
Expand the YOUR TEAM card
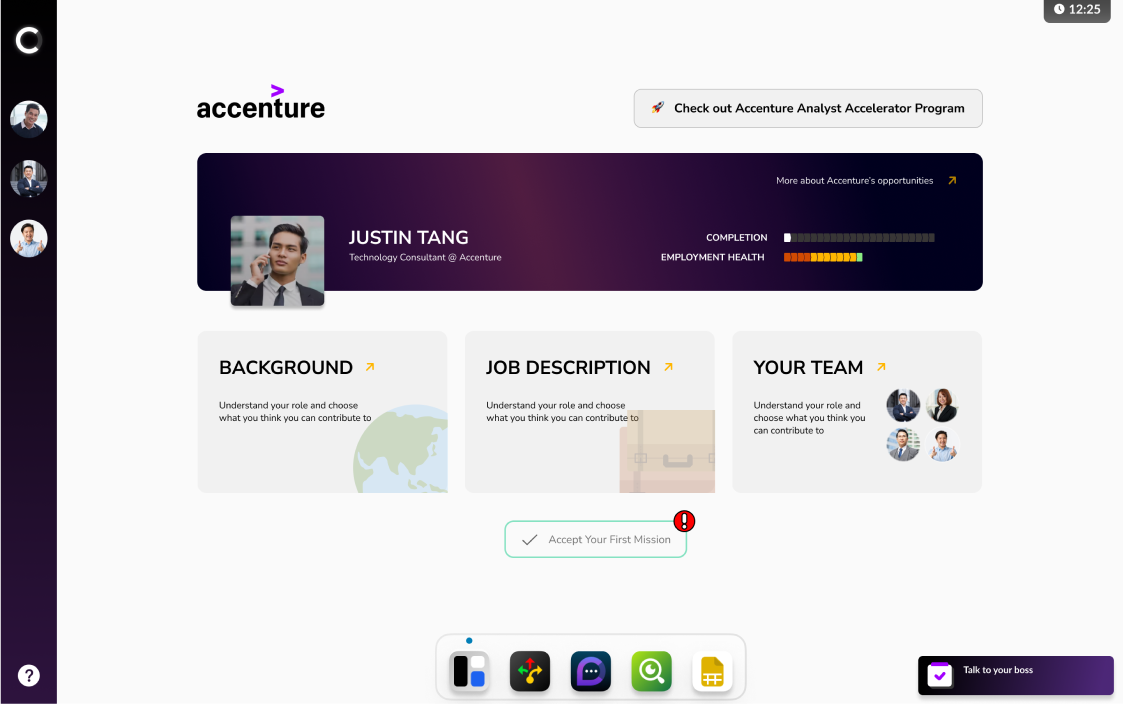click(x=881, y=366)
